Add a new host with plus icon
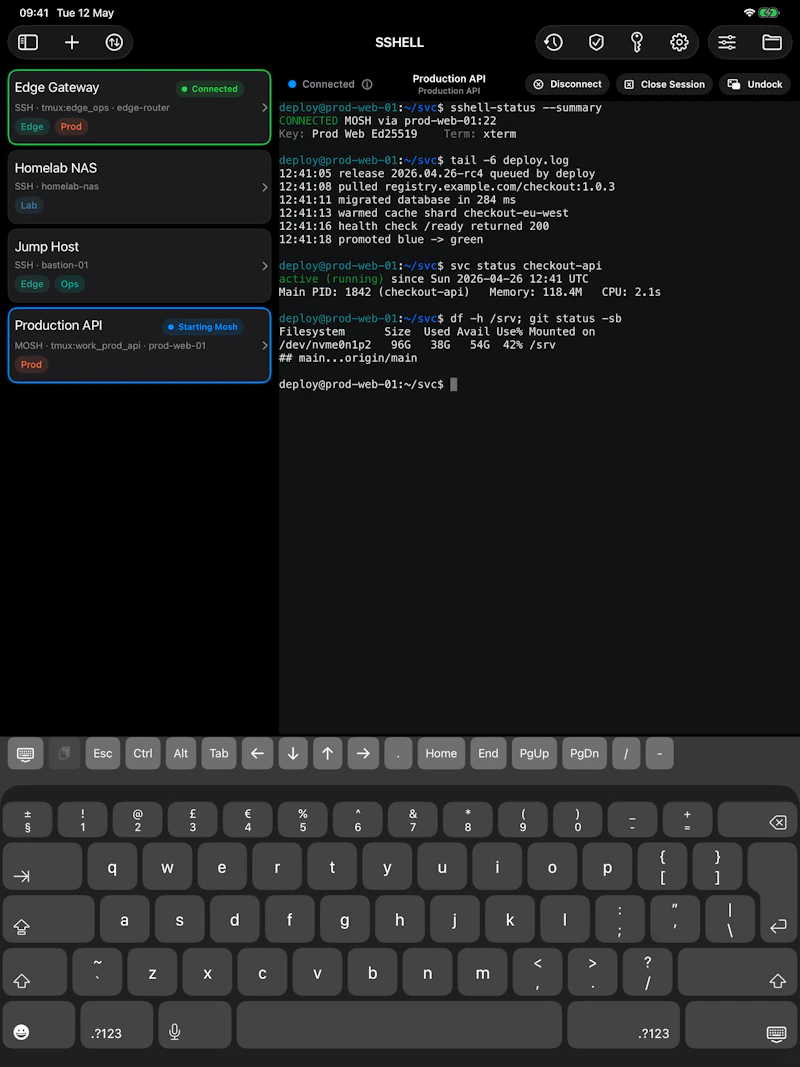This screenshot has height=1067, width=800. [71, 42]
